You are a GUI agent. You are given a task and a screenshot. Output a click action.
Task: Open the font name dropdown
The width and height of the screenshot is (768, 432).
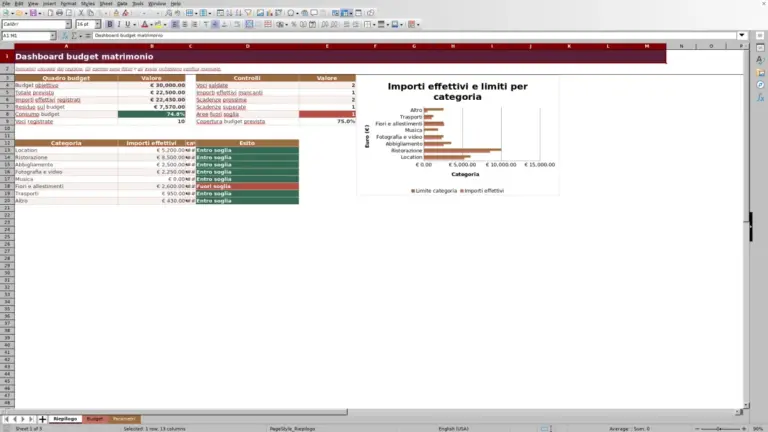pos(68,24)
